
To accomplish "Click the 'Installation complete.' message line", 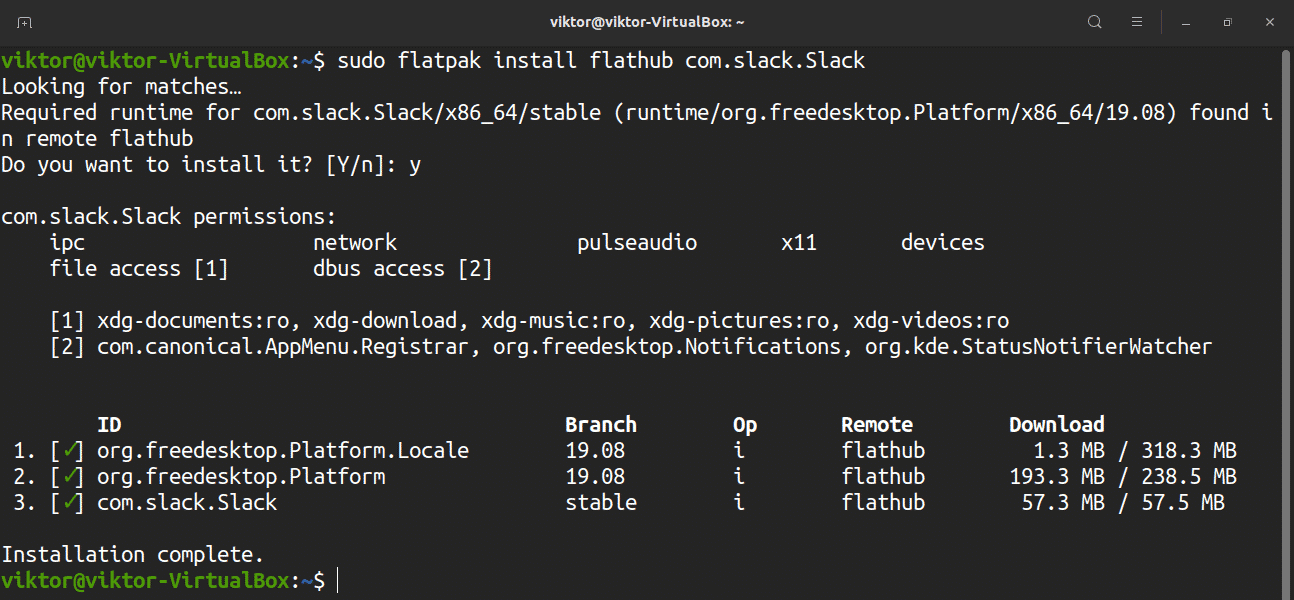I will coord(133,555).
